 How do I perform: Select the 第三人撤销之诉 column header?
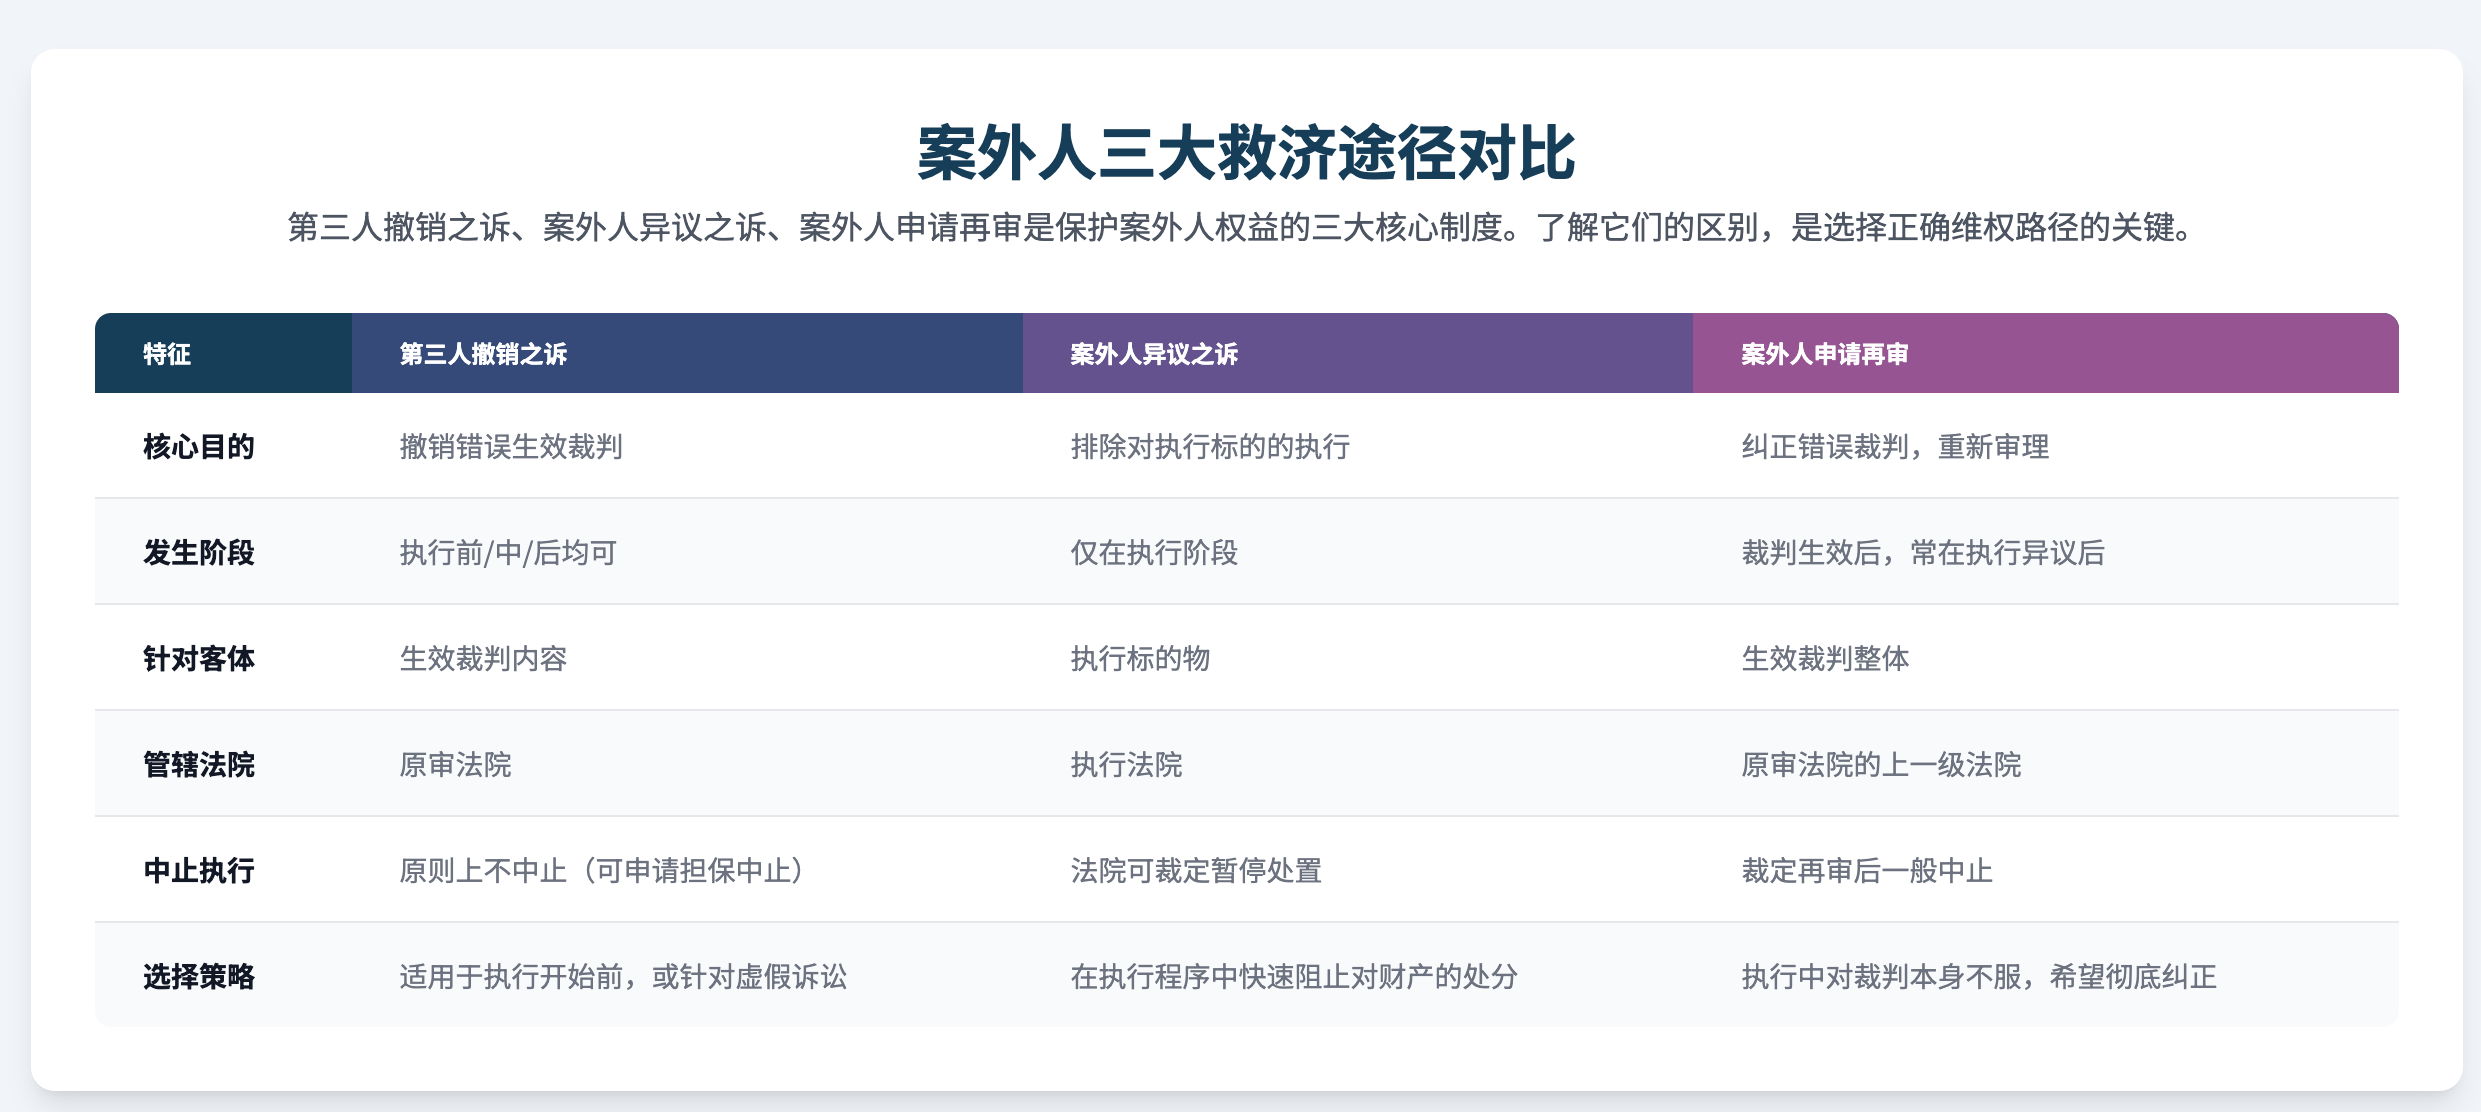[687, 353]
